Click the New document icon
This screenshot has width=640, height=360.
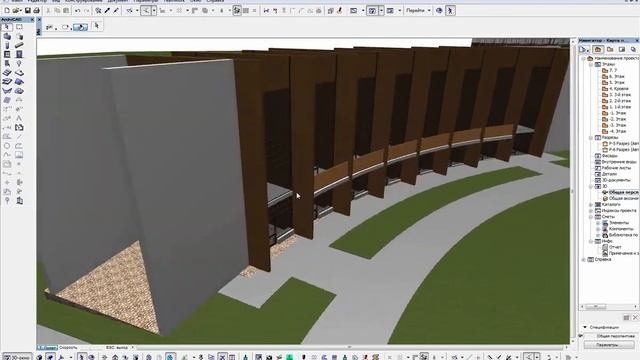[x=7, y=11]
